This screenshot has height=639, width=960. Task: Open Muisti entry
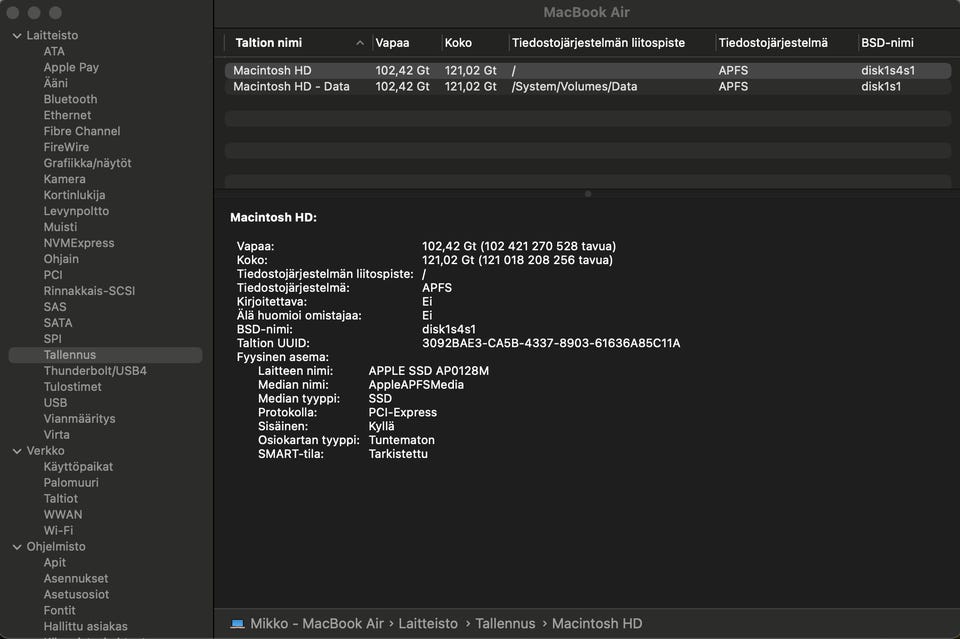[x=60, y=227]
